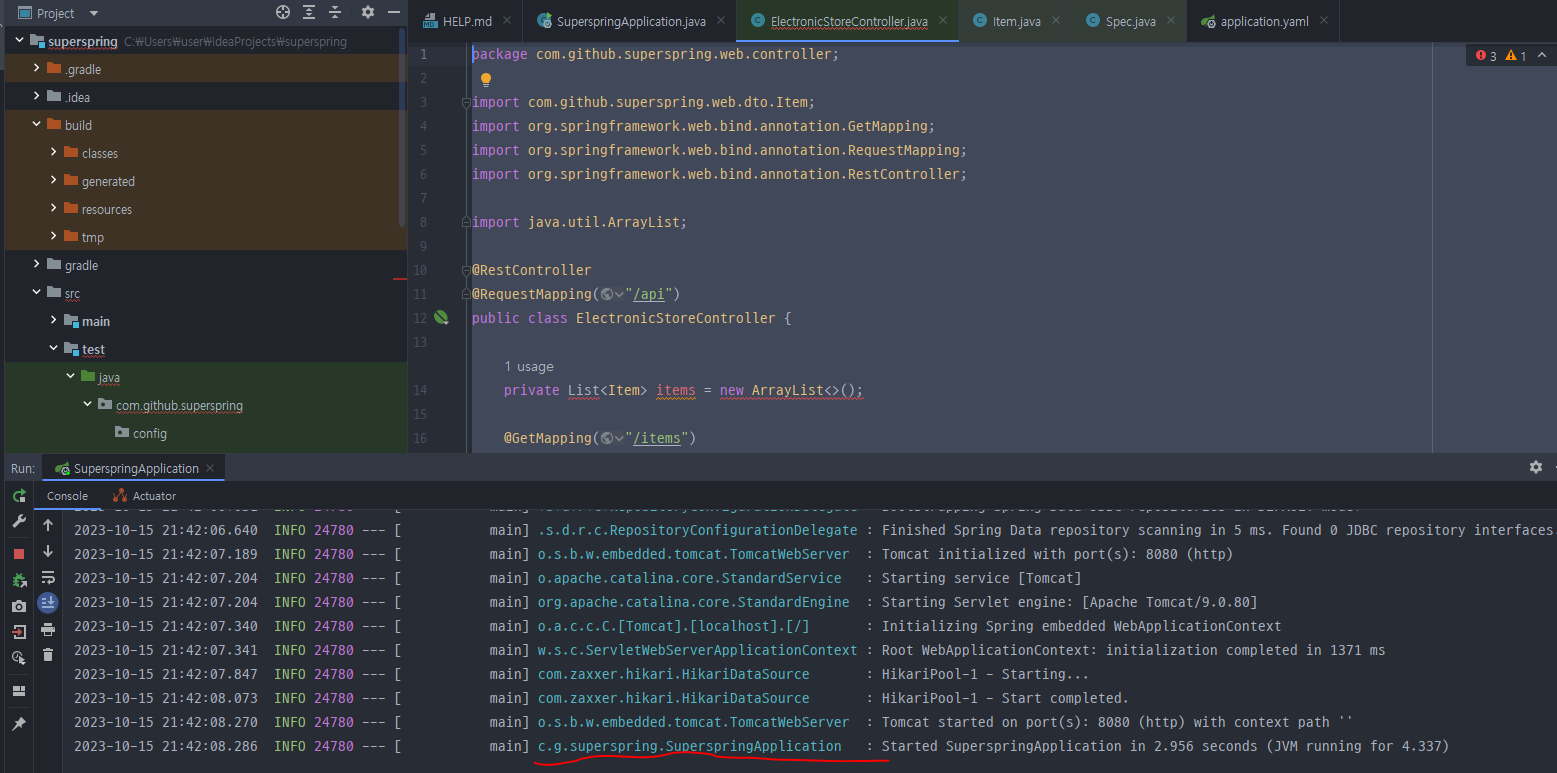Fold the imports block on line 3
This screenshot has height=773, width=1557.
[465, 102]
